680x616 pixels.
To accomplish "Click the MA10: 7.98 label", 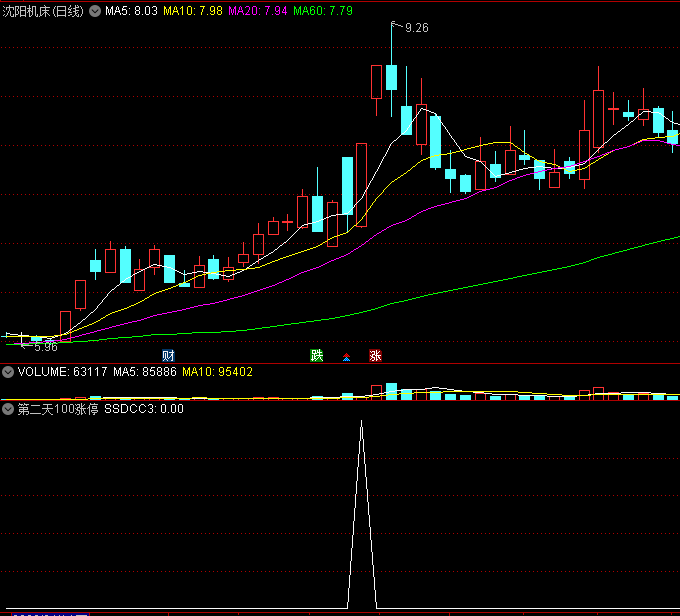I will point(193,11).
